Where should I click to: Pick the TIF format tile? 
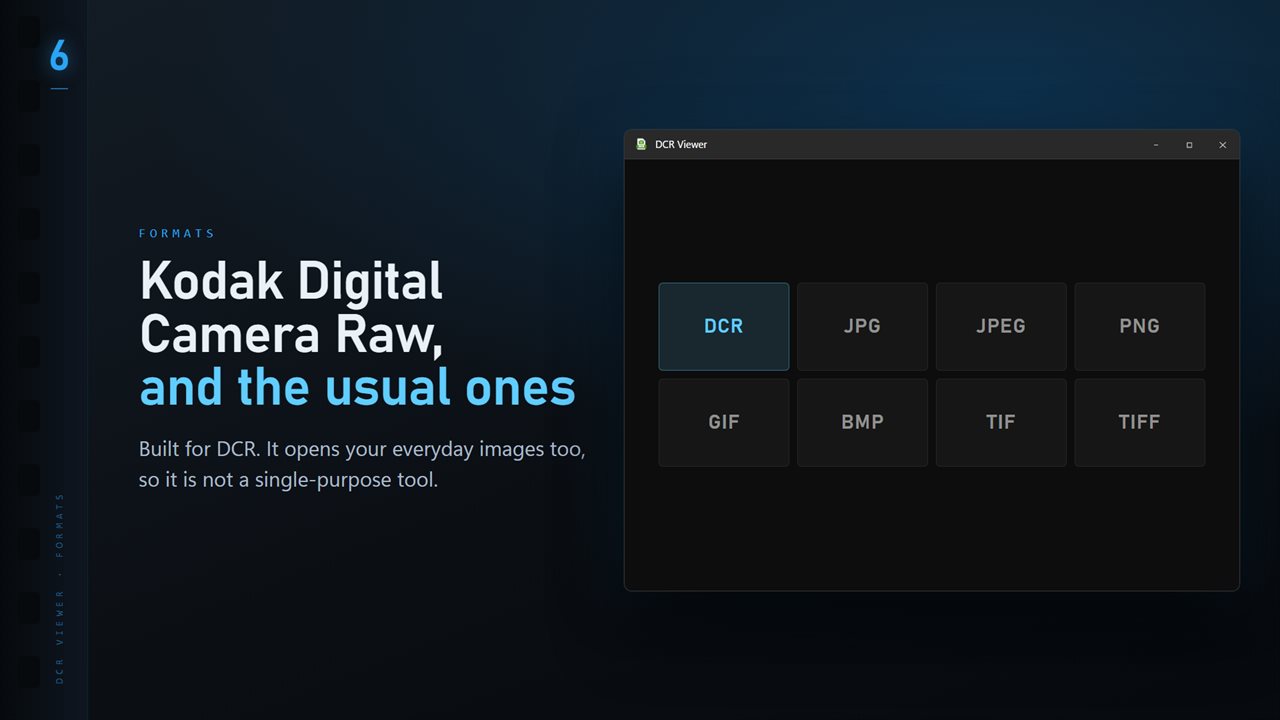[1001, 422]
